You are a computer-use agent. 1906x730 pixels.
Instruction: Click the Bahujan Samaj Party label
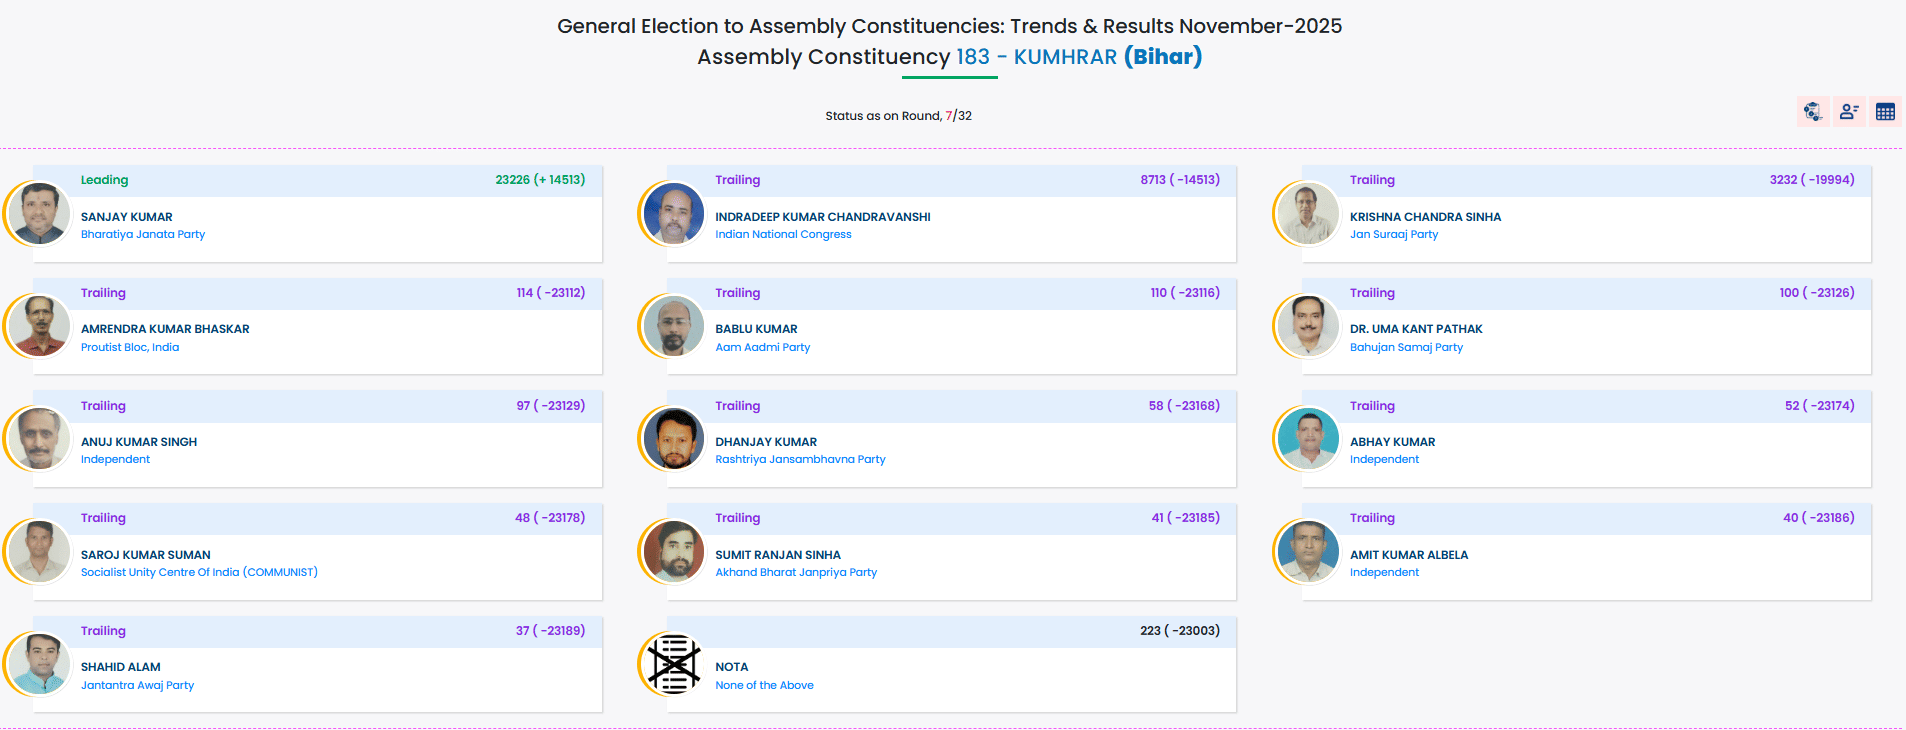[x=1405, y=348]
